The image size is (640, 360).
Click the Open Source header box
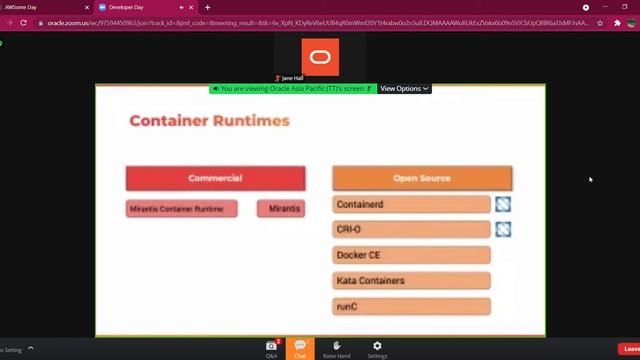(422, 178)
